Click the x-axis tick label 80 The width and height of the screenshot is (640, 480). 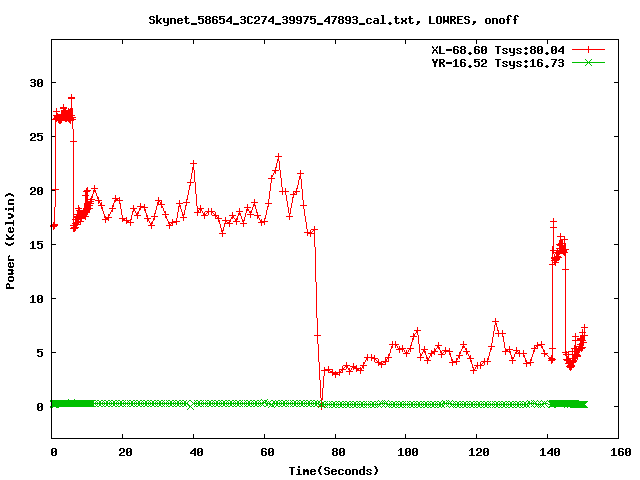338,452
